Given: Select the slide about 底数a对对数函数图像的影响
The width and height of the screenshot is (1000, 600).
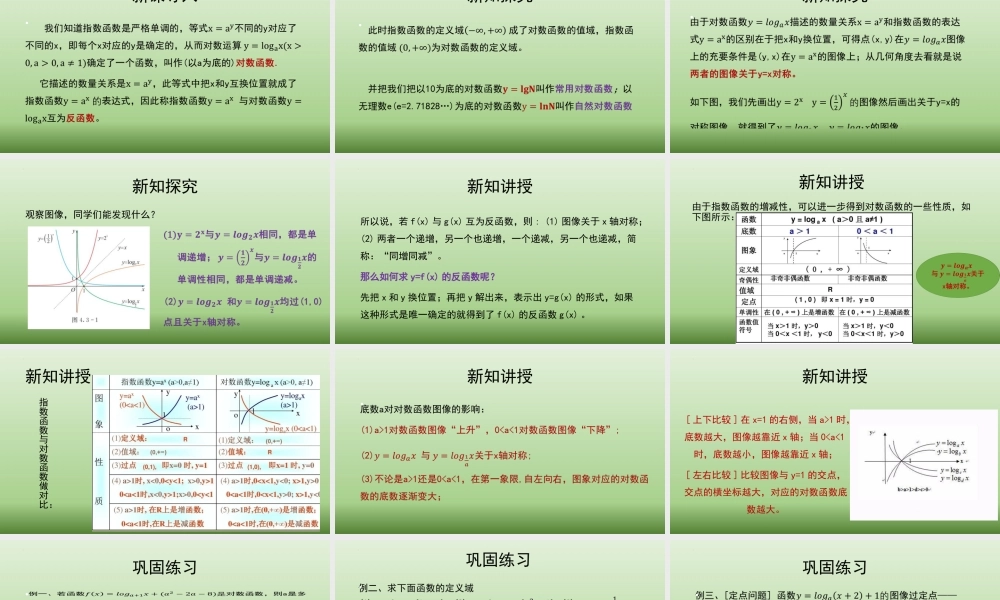Looking at the screenshot, I should click(500, 450).
